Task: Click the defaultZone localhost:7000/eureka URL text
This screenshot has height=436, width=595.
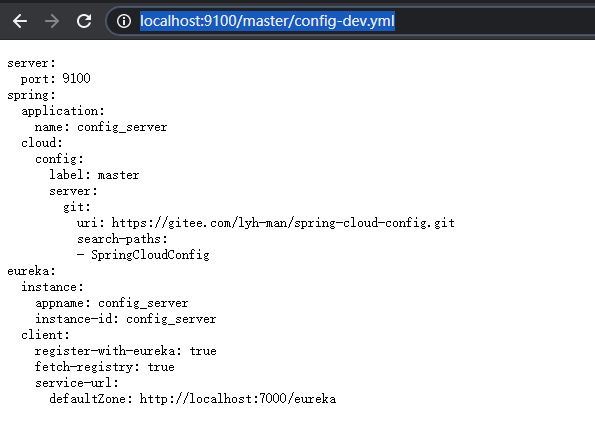Action: coord(238,399)
